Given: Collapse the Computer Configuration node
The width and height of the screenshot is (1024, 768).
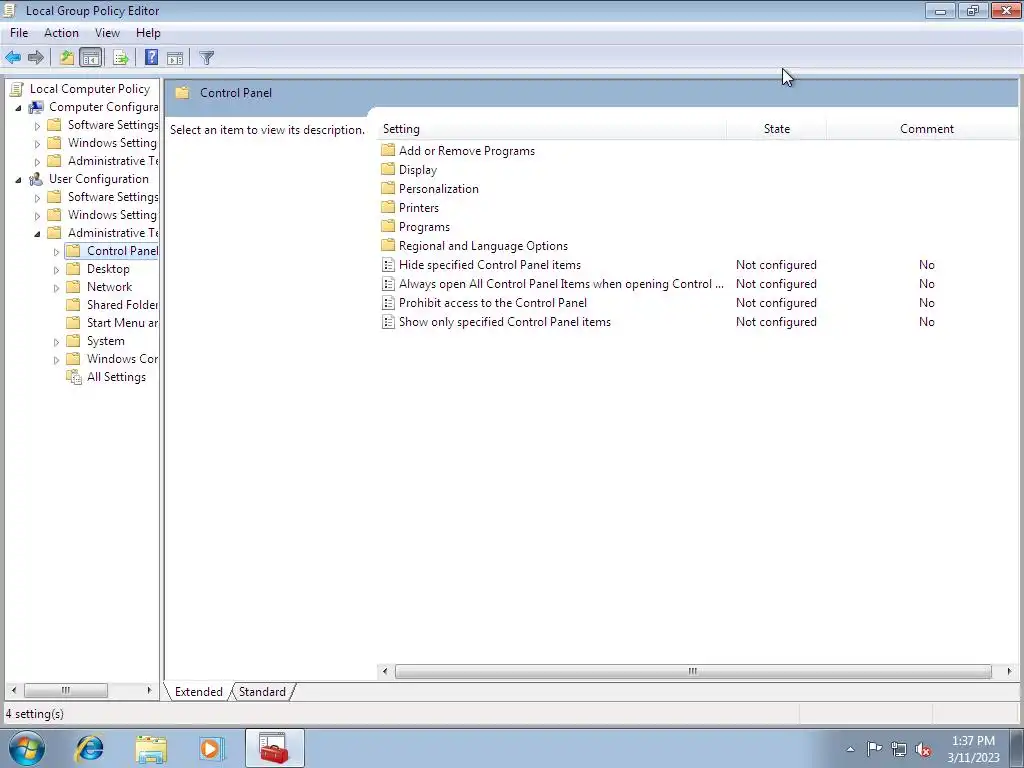Looking at the screenshot, I should [x=18, y=108].
